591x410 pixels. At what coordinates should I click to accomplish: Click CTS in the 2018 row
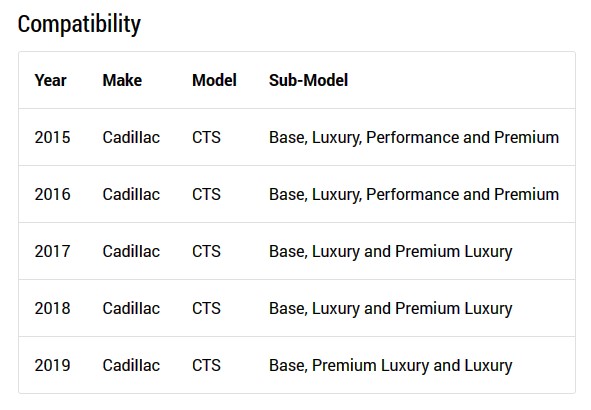206,308
